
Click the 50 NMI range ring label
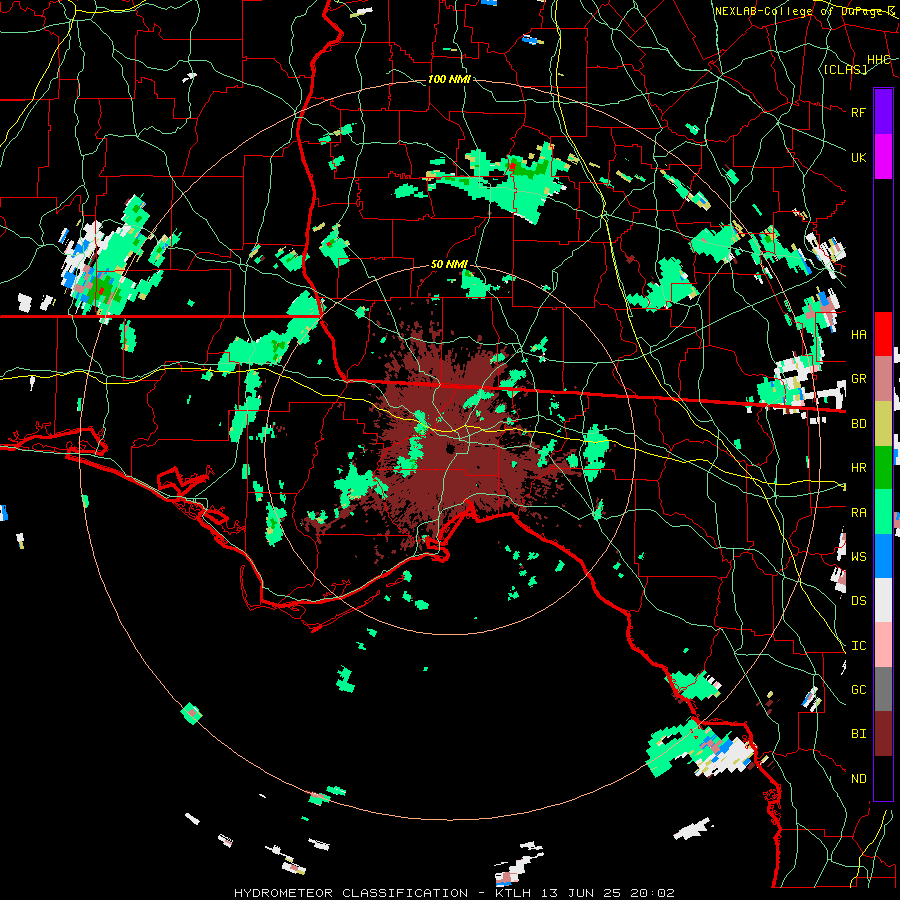449,264
